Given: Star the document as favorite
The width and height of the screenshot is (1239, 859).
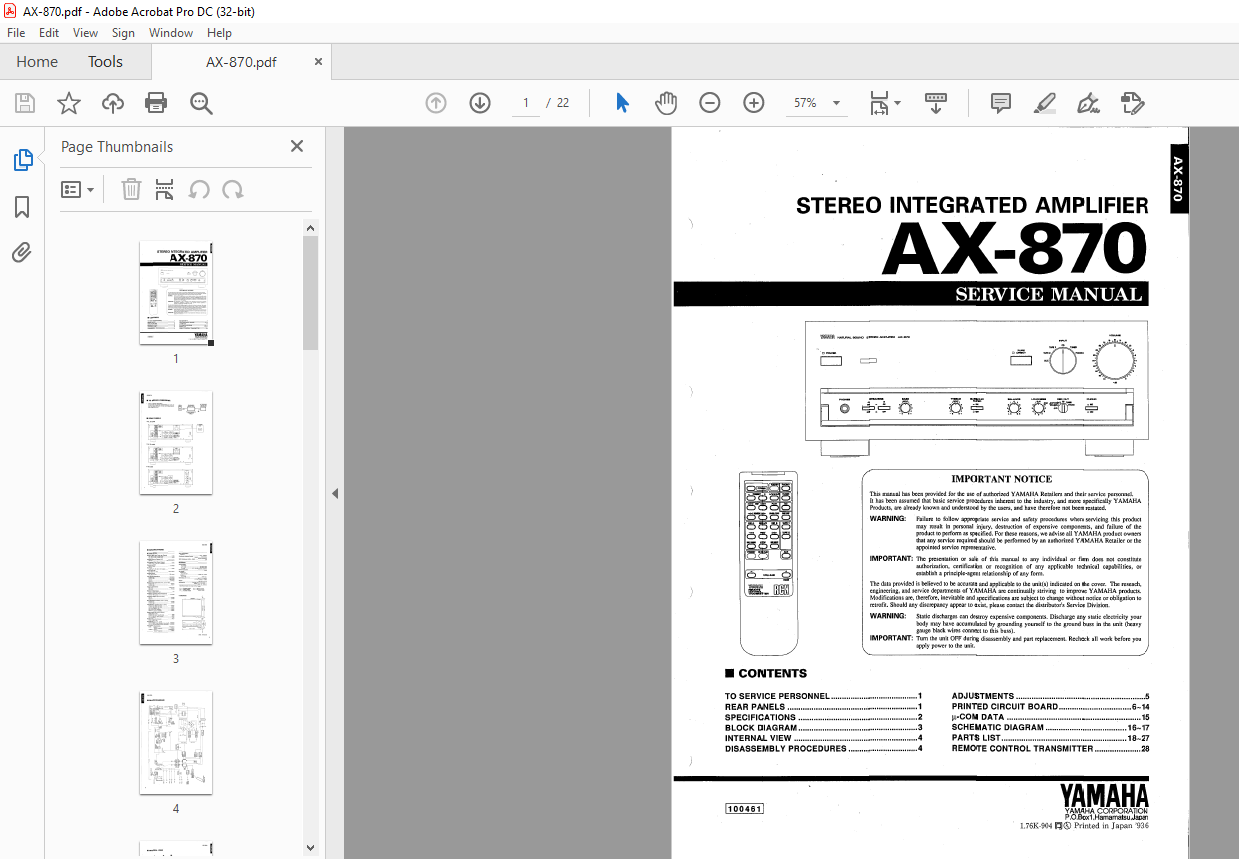Looking at the screenshot, I should pos(68,103).
